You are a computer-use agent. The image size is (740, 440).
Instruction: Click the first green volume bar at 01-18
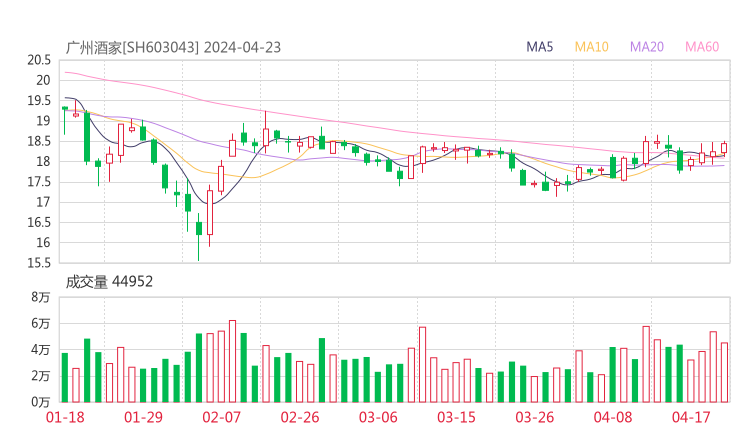65,378
